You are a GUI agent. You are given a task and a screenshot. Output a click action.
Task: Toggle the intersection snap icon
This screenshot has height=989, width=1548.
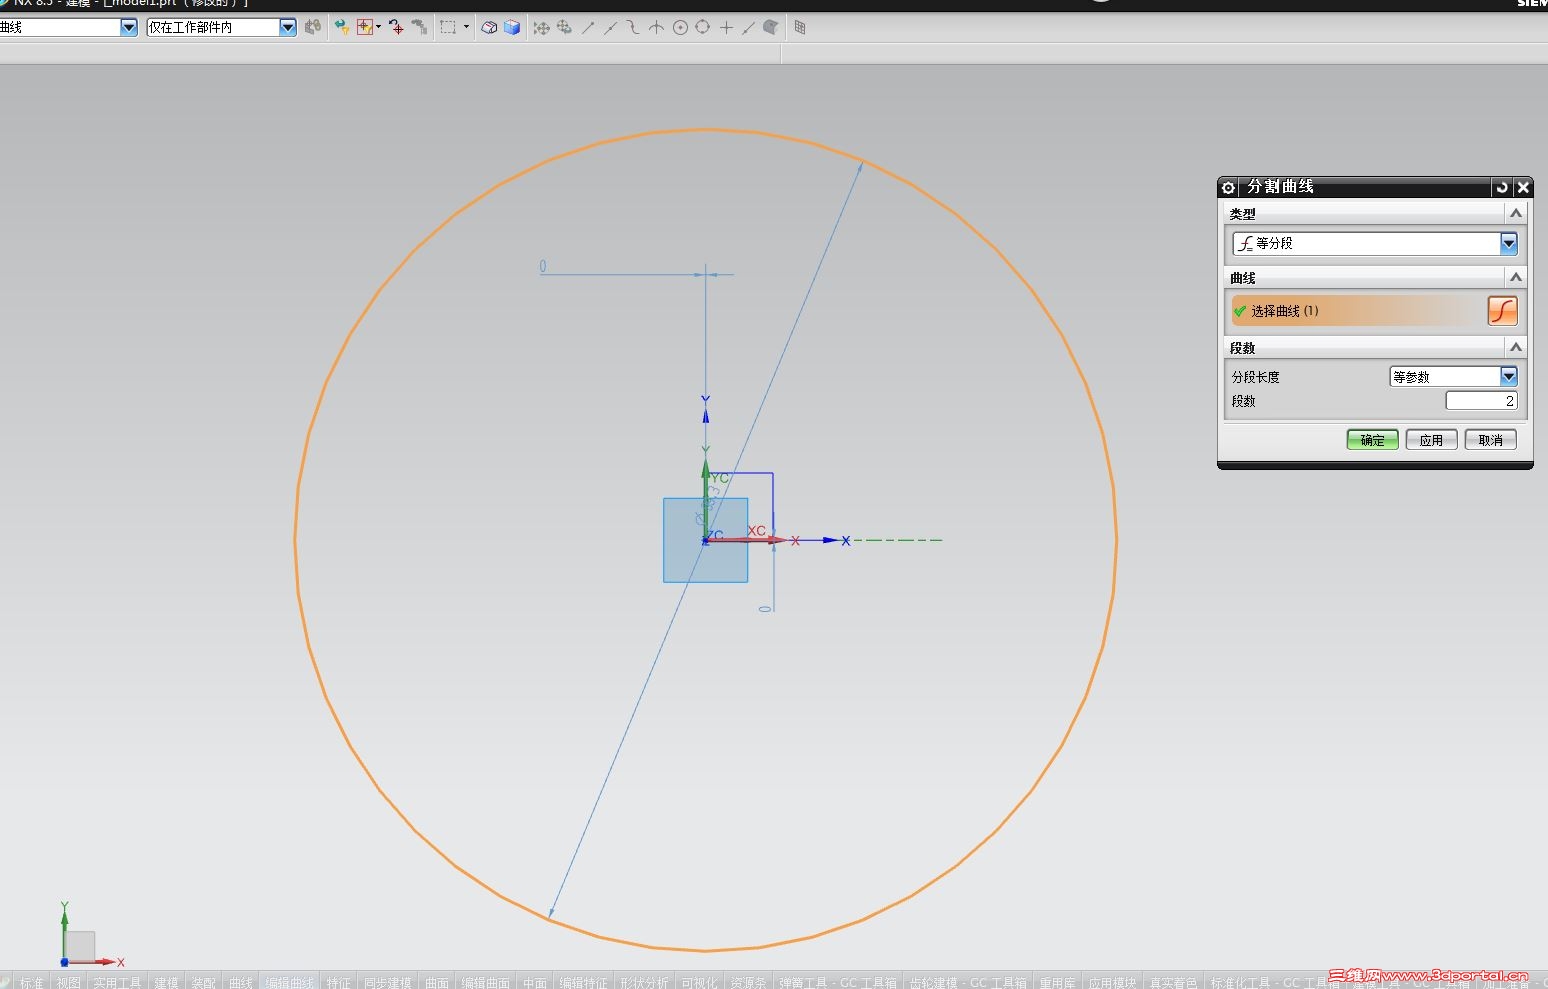pos(656,28)
